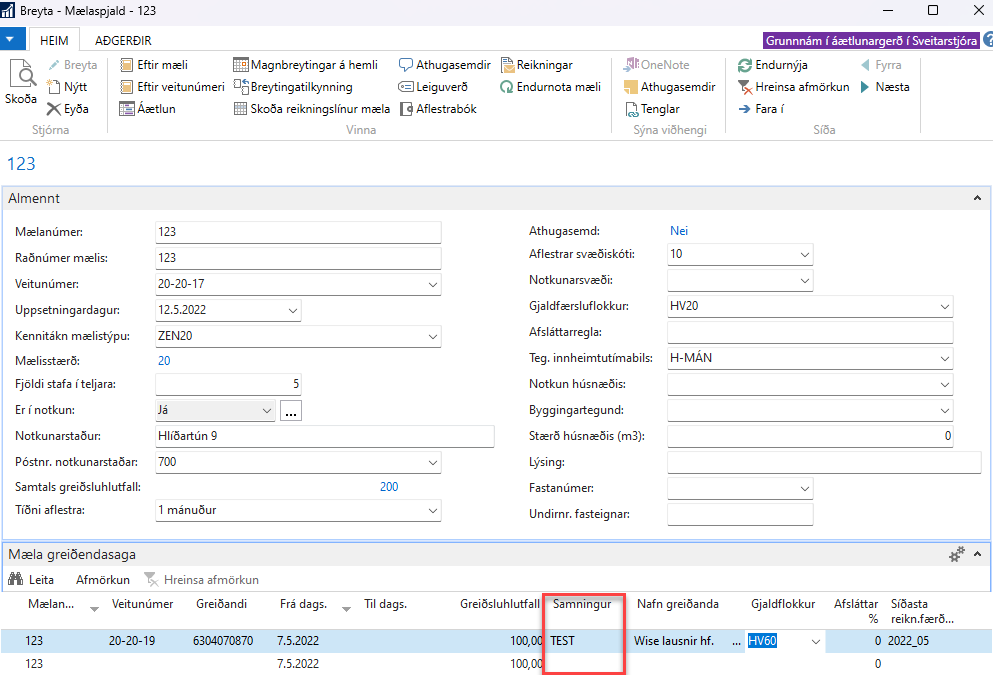Click the Eyða delete icon
Image resolution: width=993 pixels, height=675 pixels.
pos(55,109)
